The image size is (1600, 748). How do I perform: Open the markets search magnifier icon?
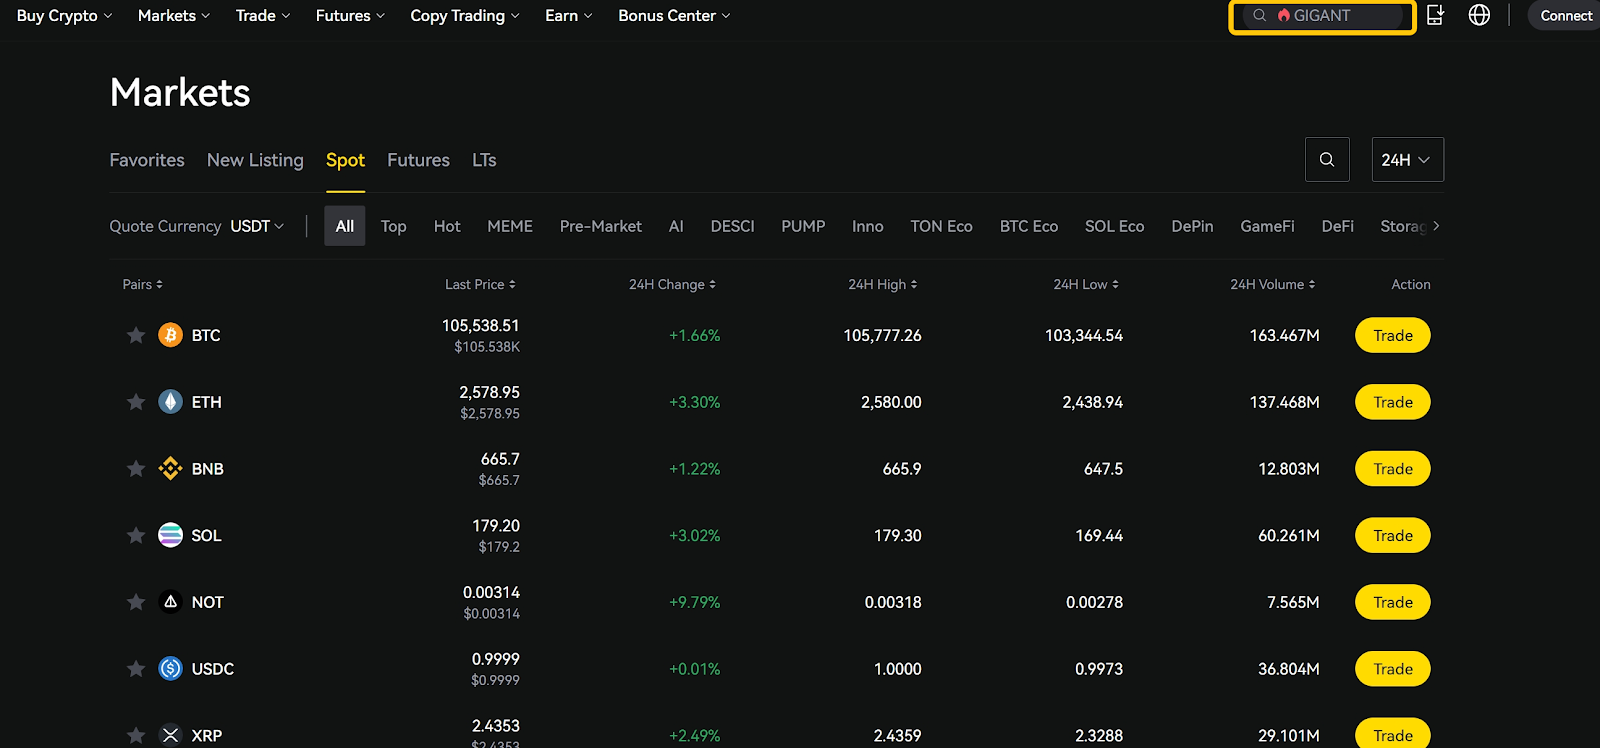click(x=1326, y=160)
